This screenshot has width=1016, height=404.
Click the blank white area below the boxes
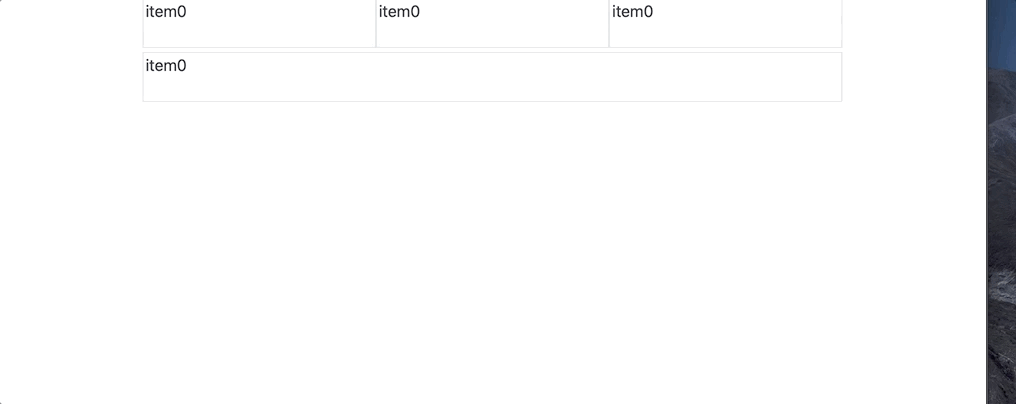coord(492,250)
